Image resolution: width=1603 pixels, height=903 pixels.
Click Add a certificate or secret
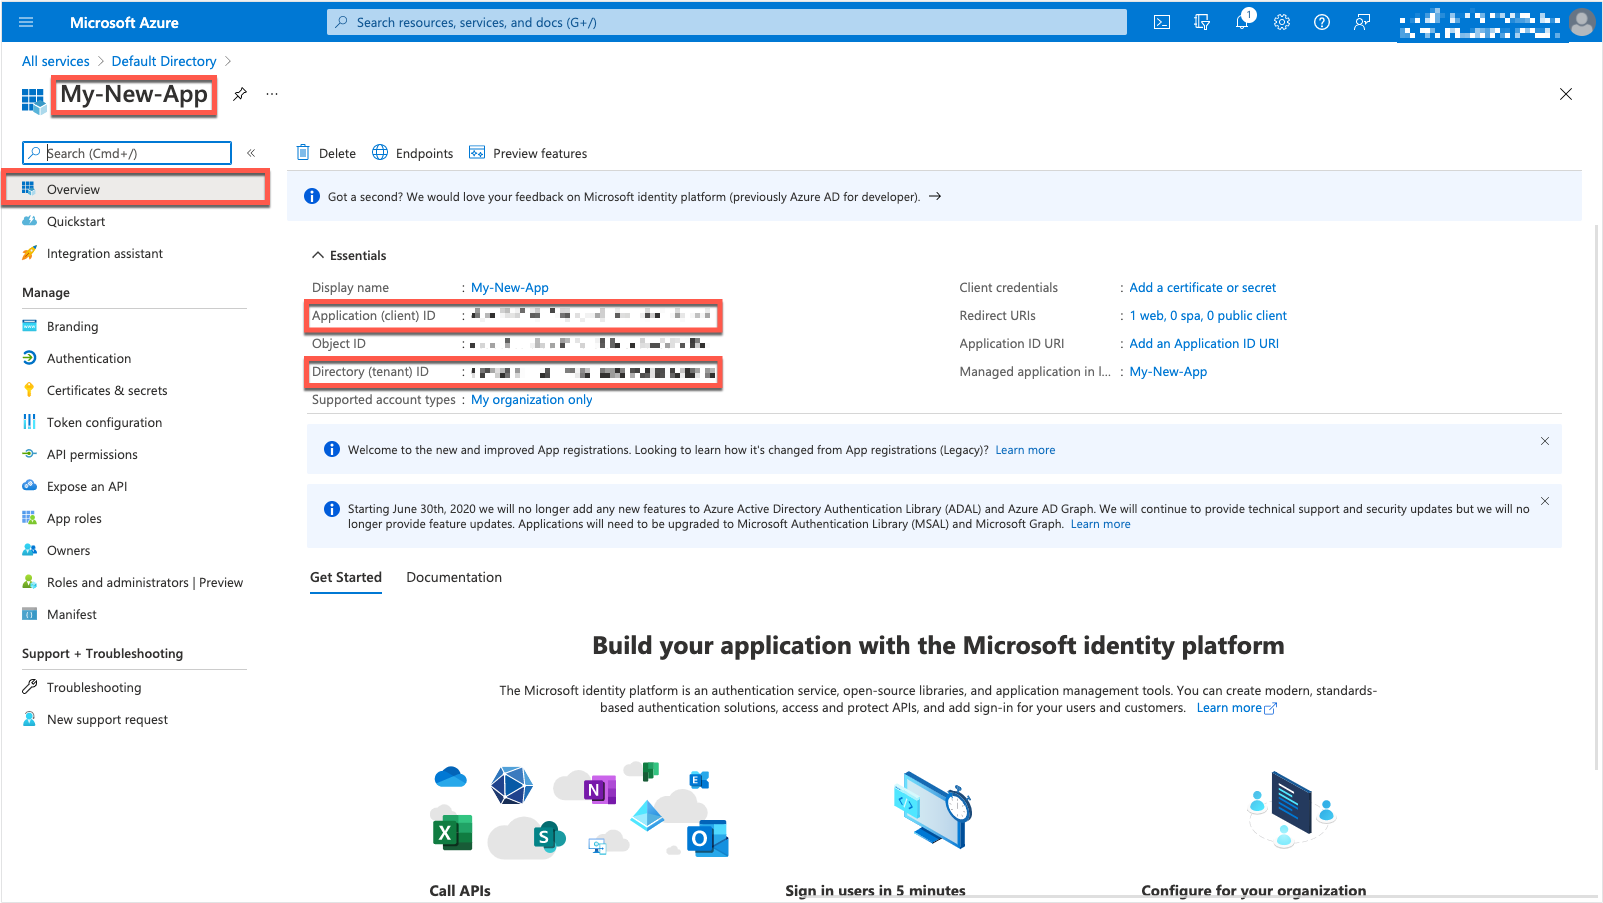point(1203,287)
